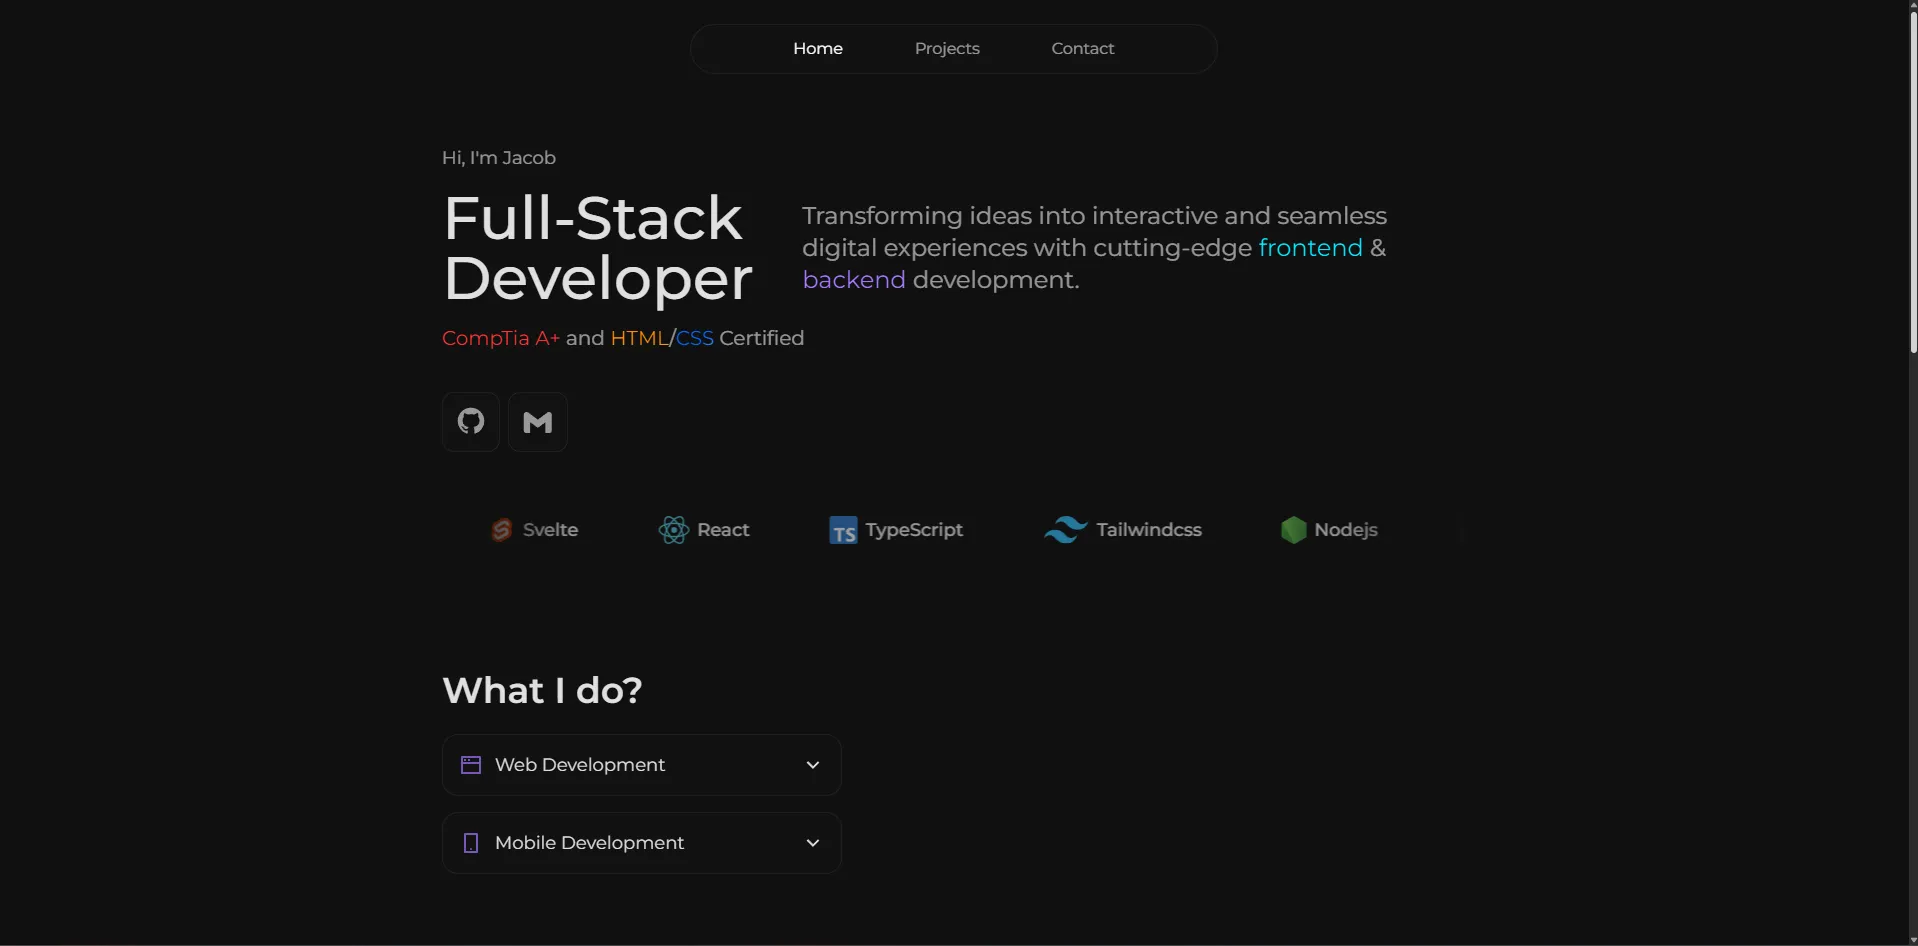Click the Web Development browser icon
1918x946 pixels.
pos(470,764)
